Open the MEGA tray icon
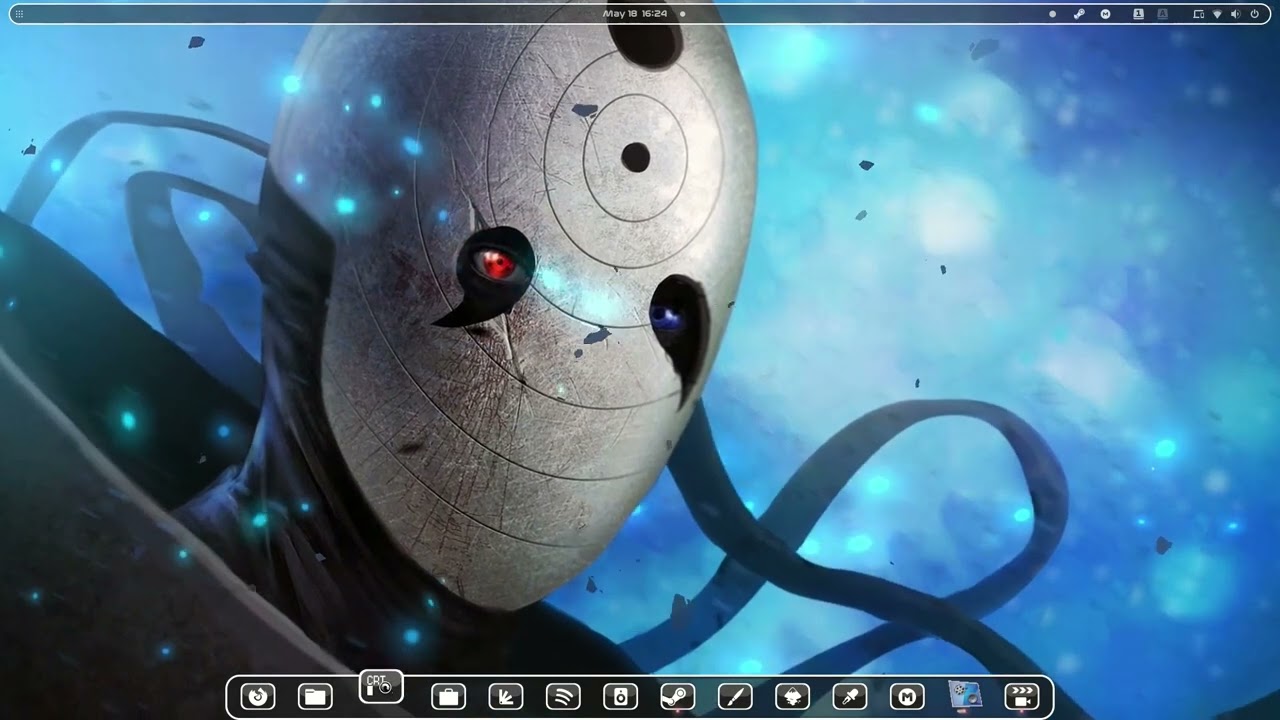Image resolution: width=1280 pixels, height=720 pixels. [1105, 14]
